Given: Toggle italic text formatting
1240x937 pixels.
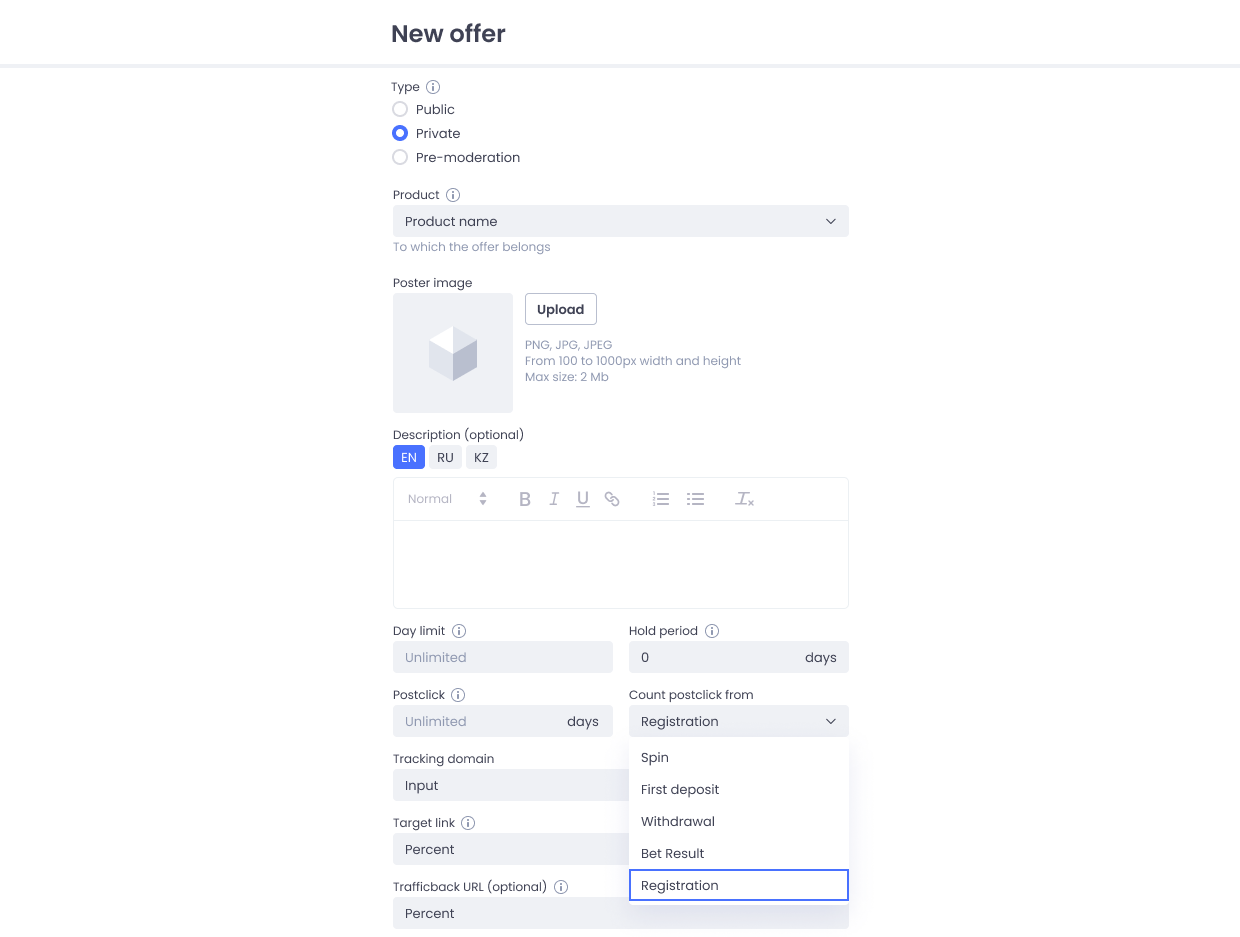Looking at the screenshot, I should (x=553, y=499).
